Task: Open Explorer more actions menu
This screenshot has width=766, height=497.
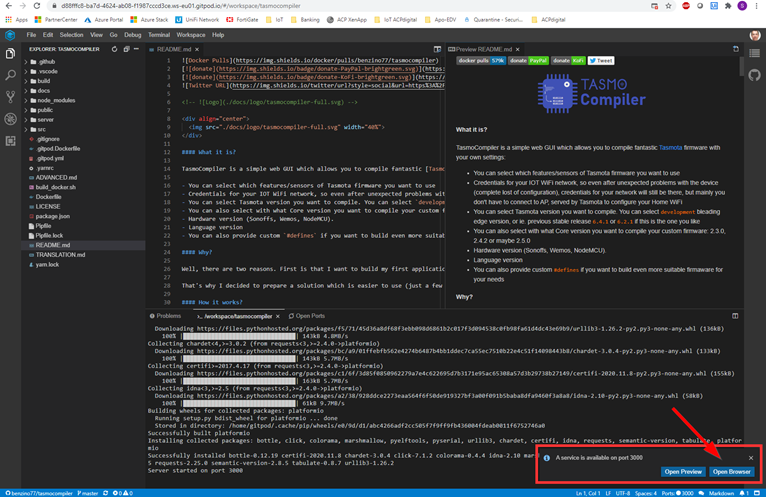Action: [x=136, y=49]
